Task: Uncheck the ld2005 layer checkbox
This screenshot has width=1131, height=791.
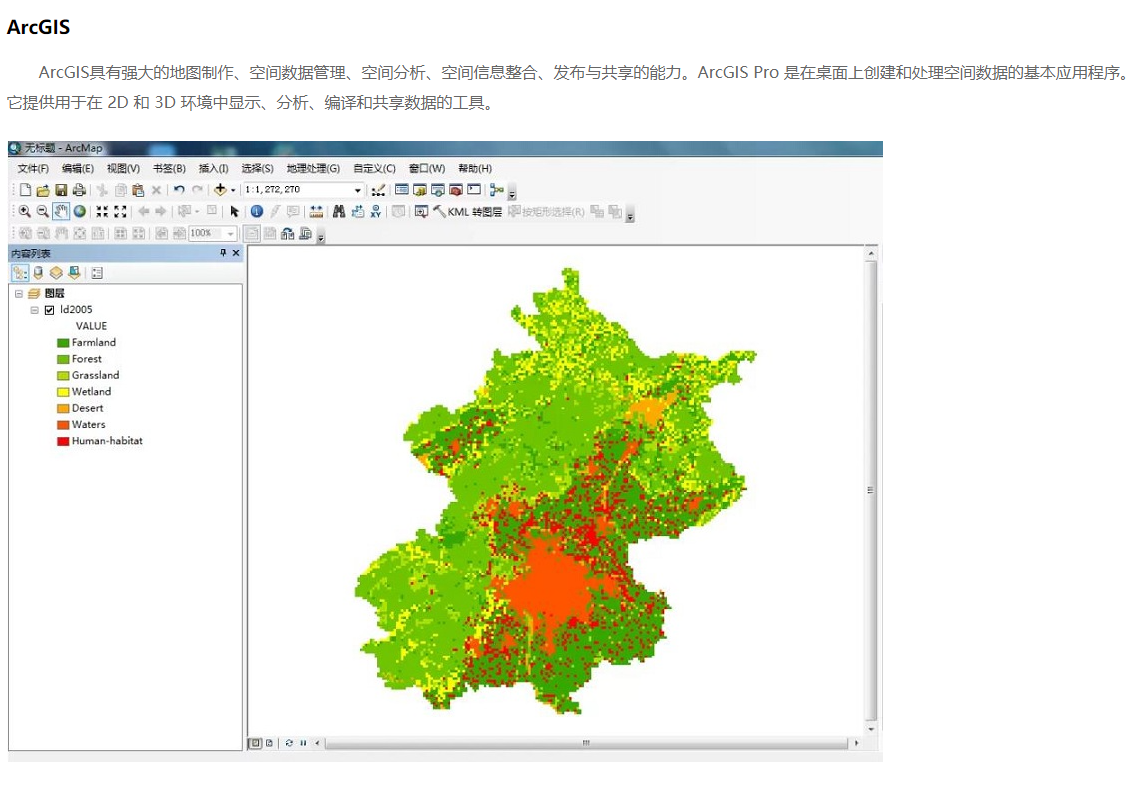Action: coord(49,310)
